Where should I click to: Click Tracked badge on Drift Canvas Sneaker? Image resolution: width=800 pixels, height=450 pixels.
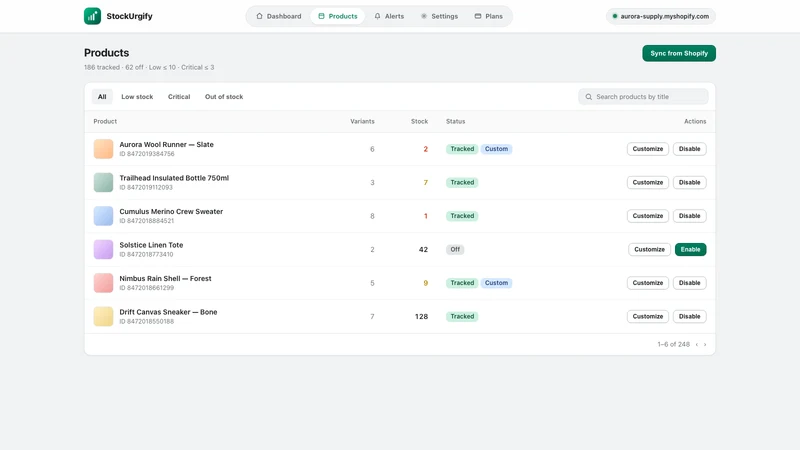462,316
